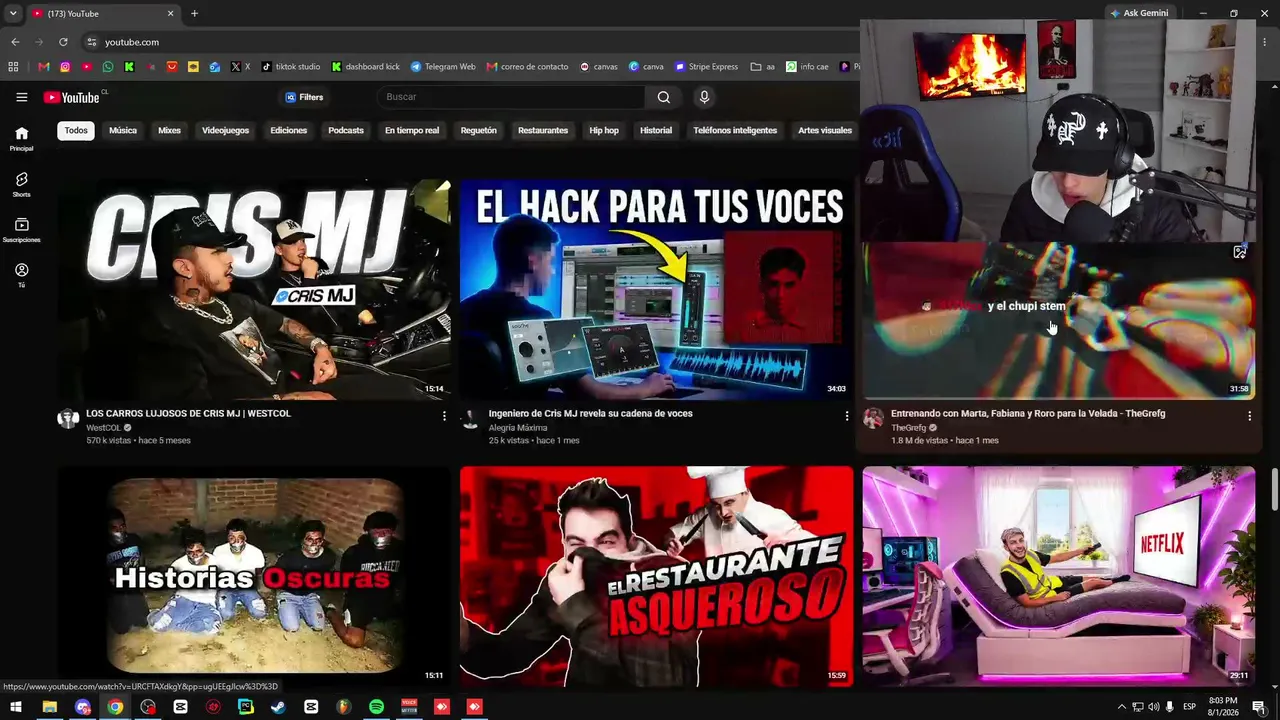Open the dashboard kick bookmark
Image resolution: width=1280 pixels, height=720 pixels.
(366, 67)
